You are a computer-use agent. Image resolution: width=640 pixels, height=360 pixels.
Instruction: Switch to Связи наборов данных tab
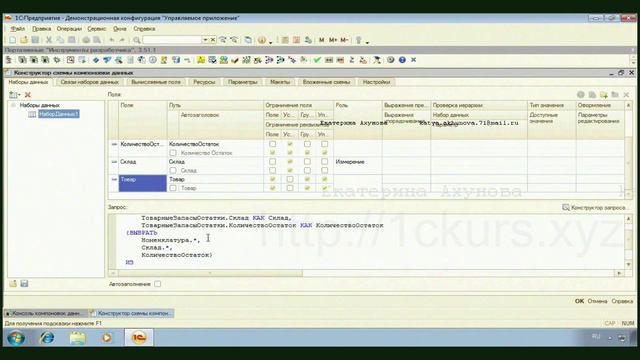click(89, 82)
